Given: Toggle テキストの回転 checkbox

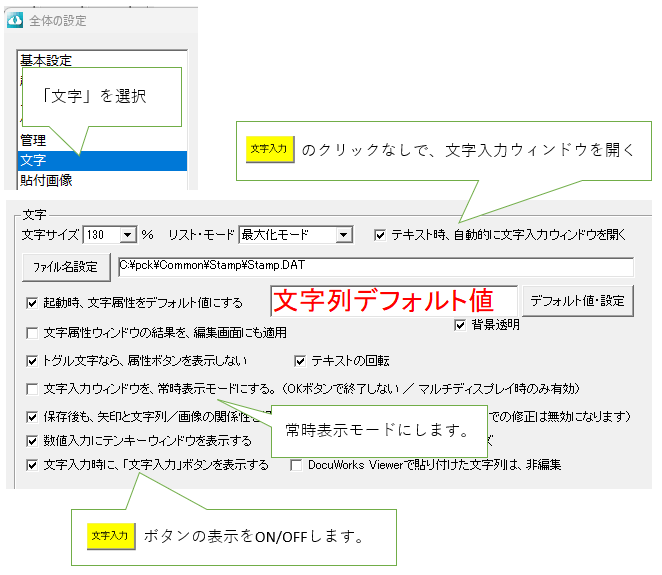Looking at the screenshot, I should click(x=301, y=360).
